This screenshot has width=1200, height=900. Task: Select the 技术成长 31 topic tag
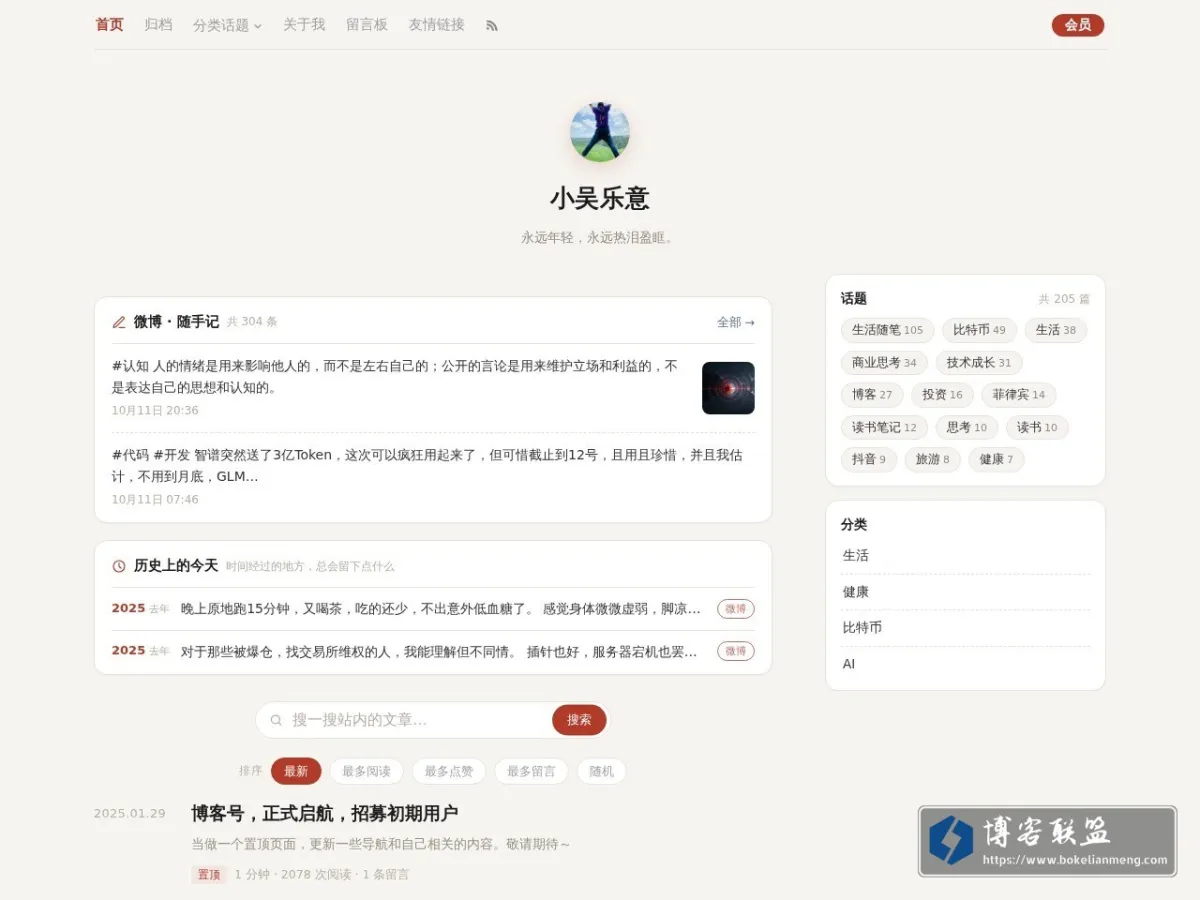[979, 363]
